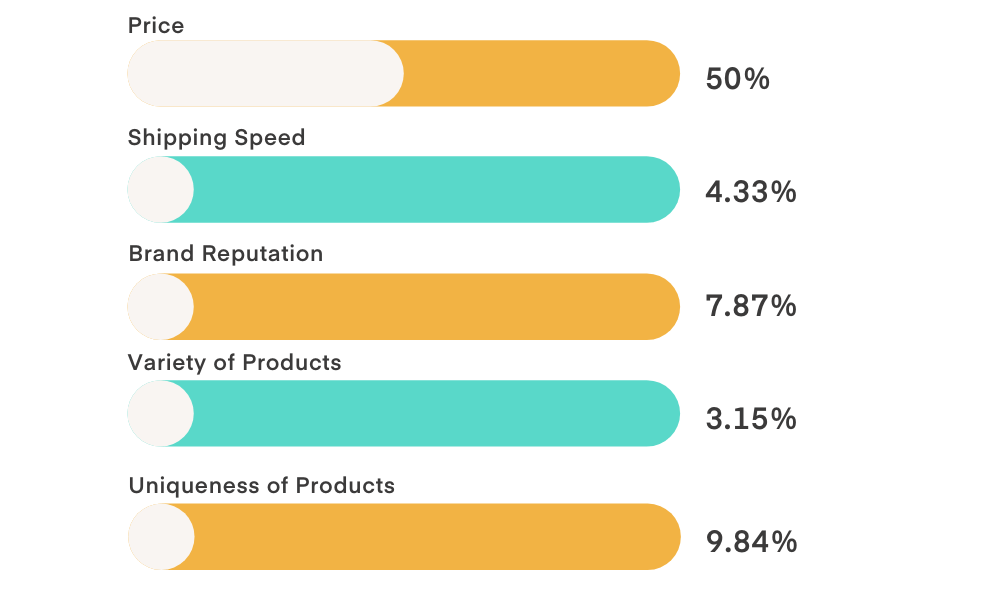Click the Price label
The height and width of the screenshot is (612, 987).
[156, 25]
